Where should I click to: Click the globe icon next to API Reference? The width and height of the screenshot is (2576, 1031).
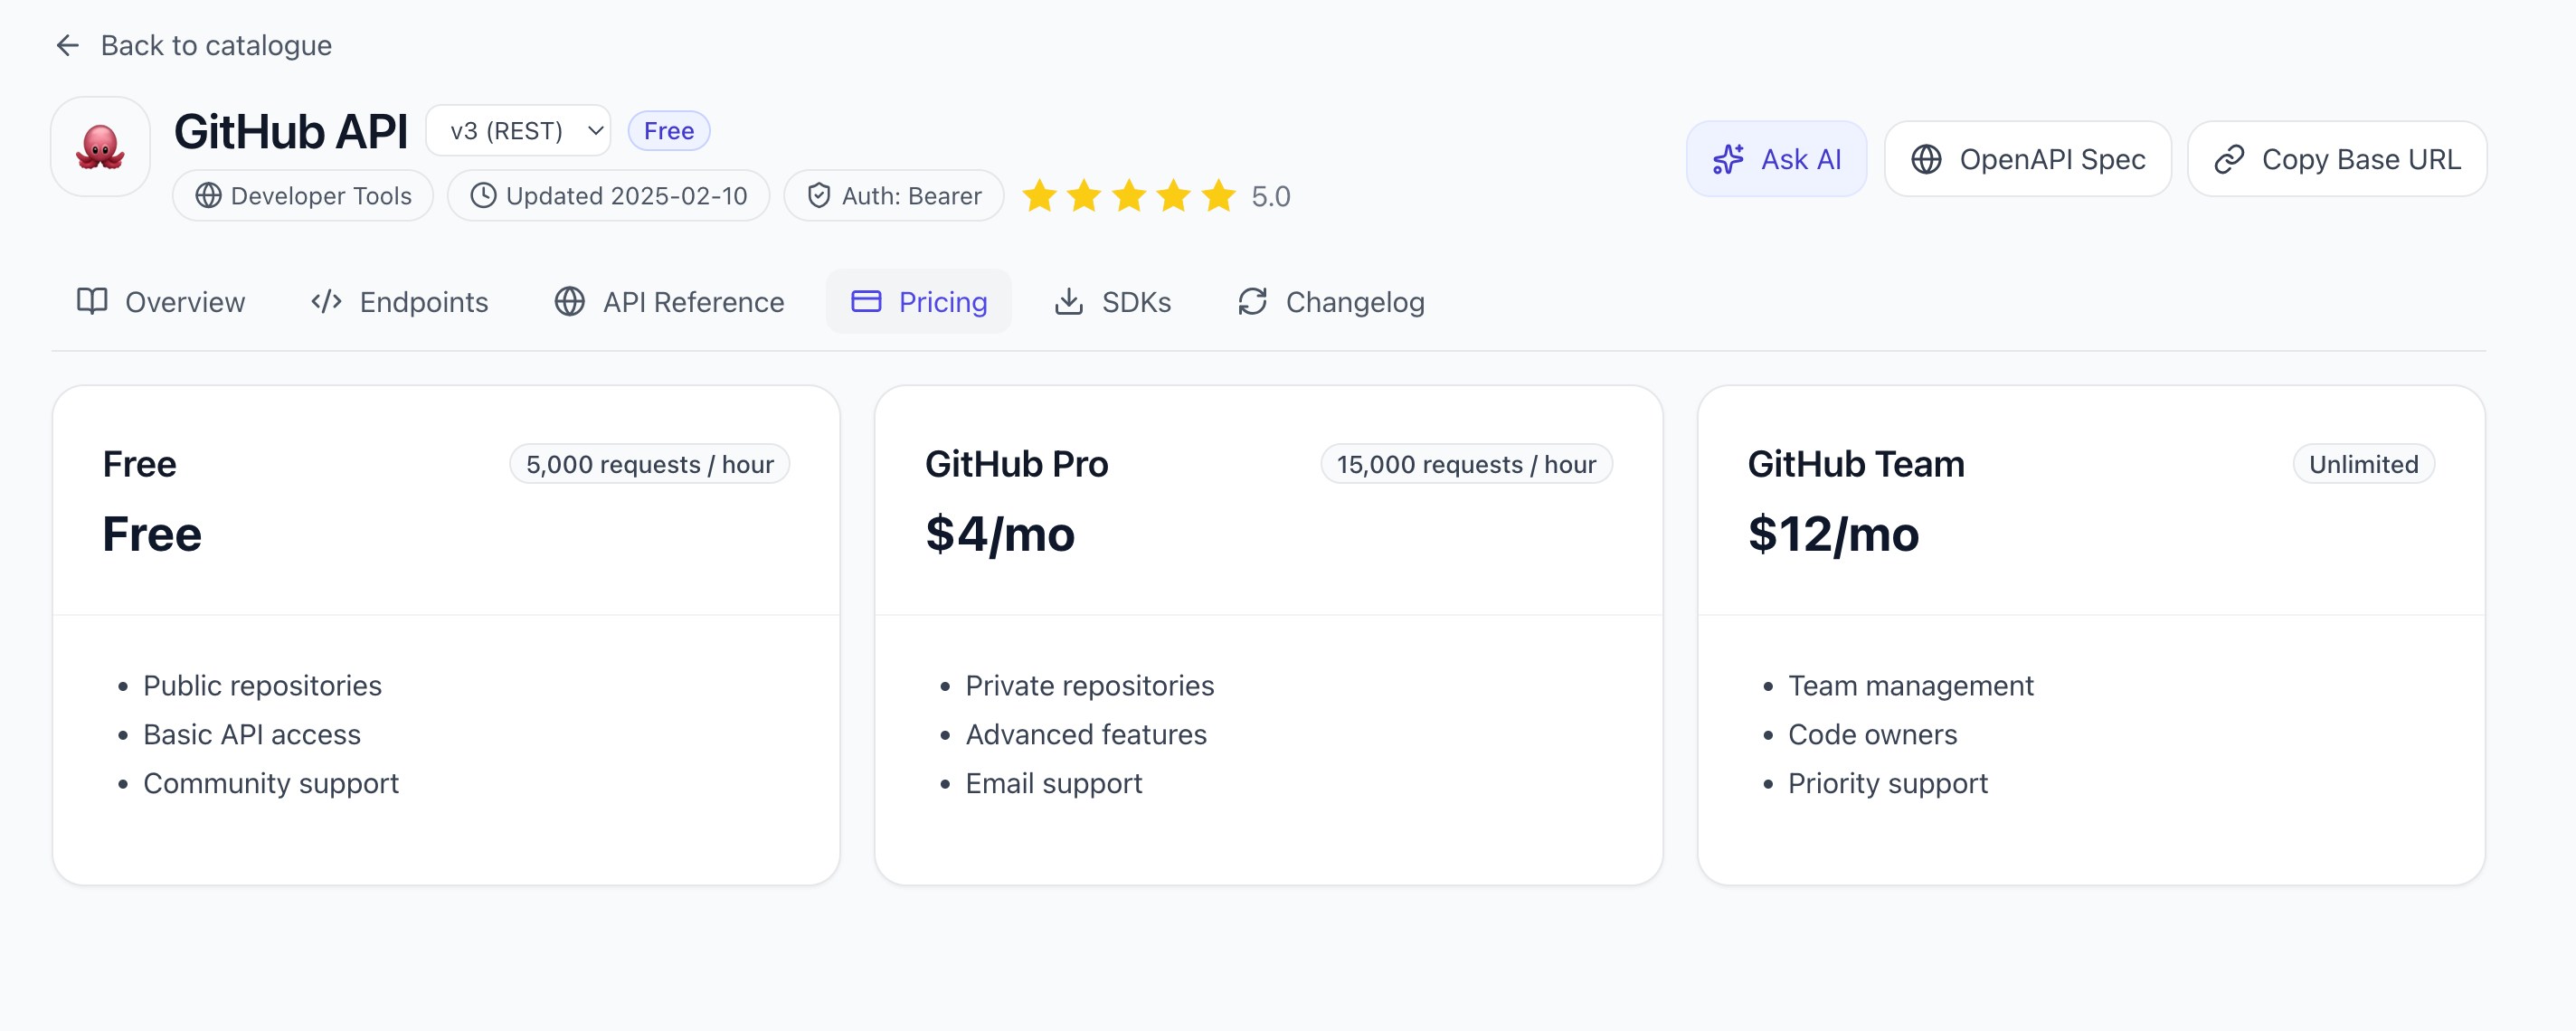[x=570, y=302]
